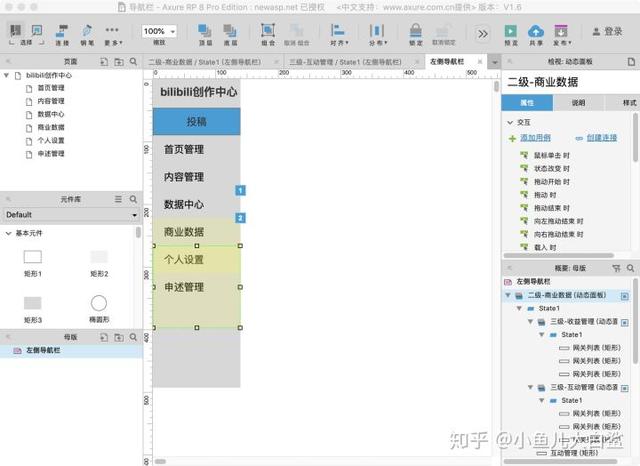
Task: Activate the Connect (连接) tool
Action: (x=62, y=34)
